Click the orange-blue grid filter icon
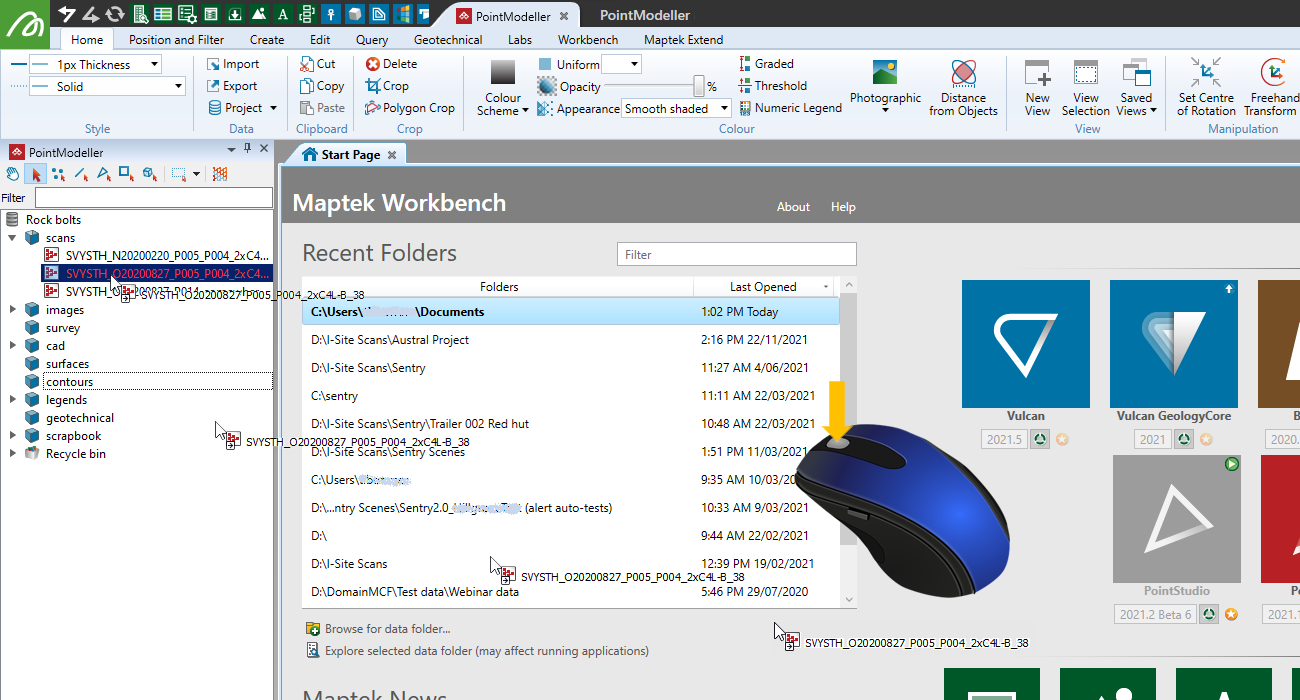Screen dimensions: 1300x700 (x=220, y=174)
